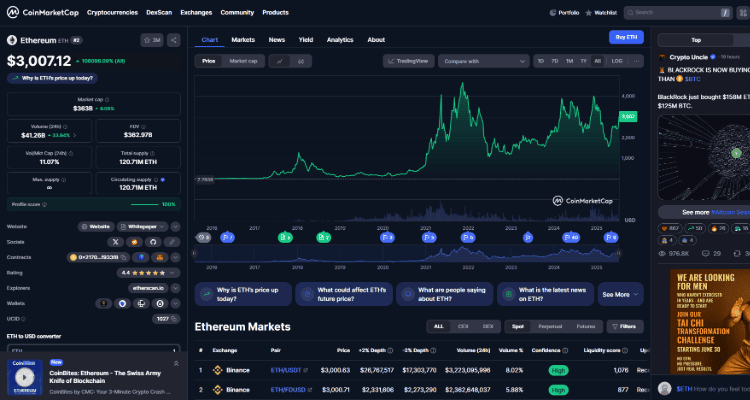Collapse the CoinBites banner with chevron
The image size is (750, 400).
(x=176, y=363)
